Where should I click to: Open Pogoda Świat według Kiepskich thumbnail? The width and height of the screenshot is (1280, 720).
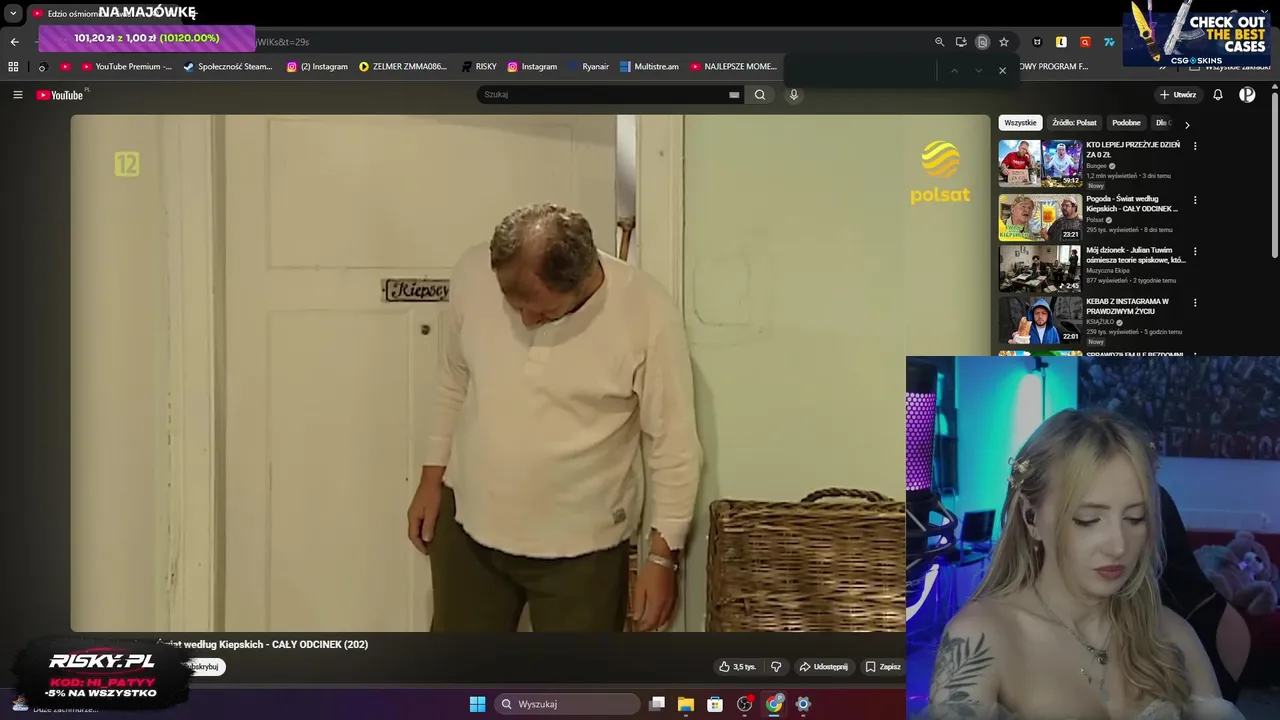coord(1040,217)
